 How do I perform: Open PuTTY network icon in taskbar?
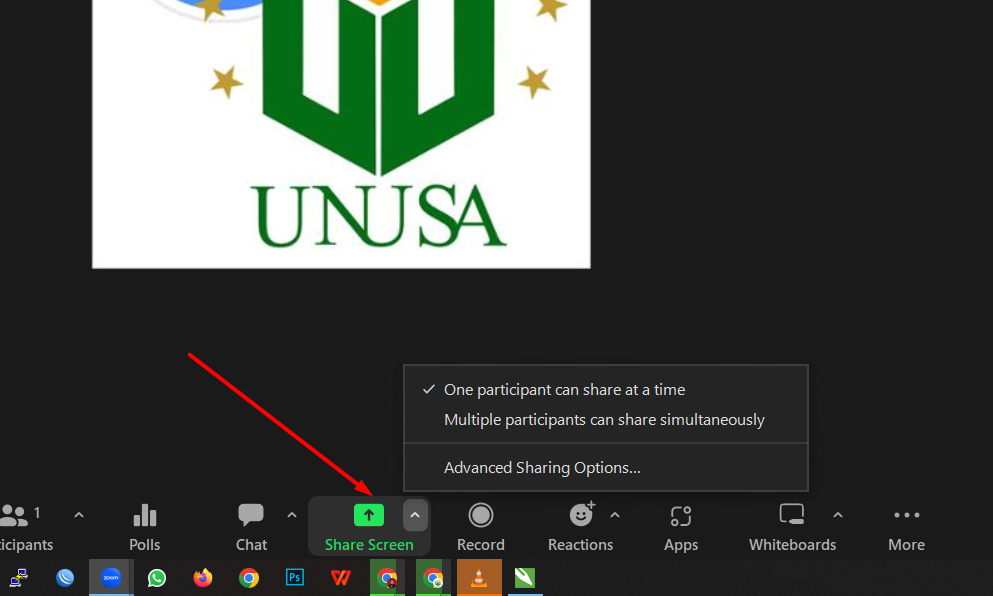pos(18,578)
